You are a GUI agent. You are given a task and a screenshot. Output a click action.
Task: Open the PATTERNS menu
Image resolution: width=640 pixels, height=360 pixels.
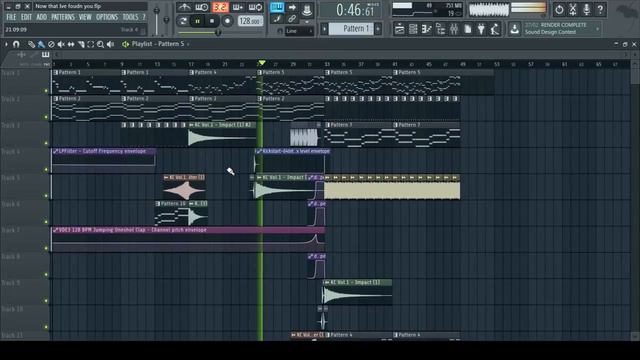[63, 17]
